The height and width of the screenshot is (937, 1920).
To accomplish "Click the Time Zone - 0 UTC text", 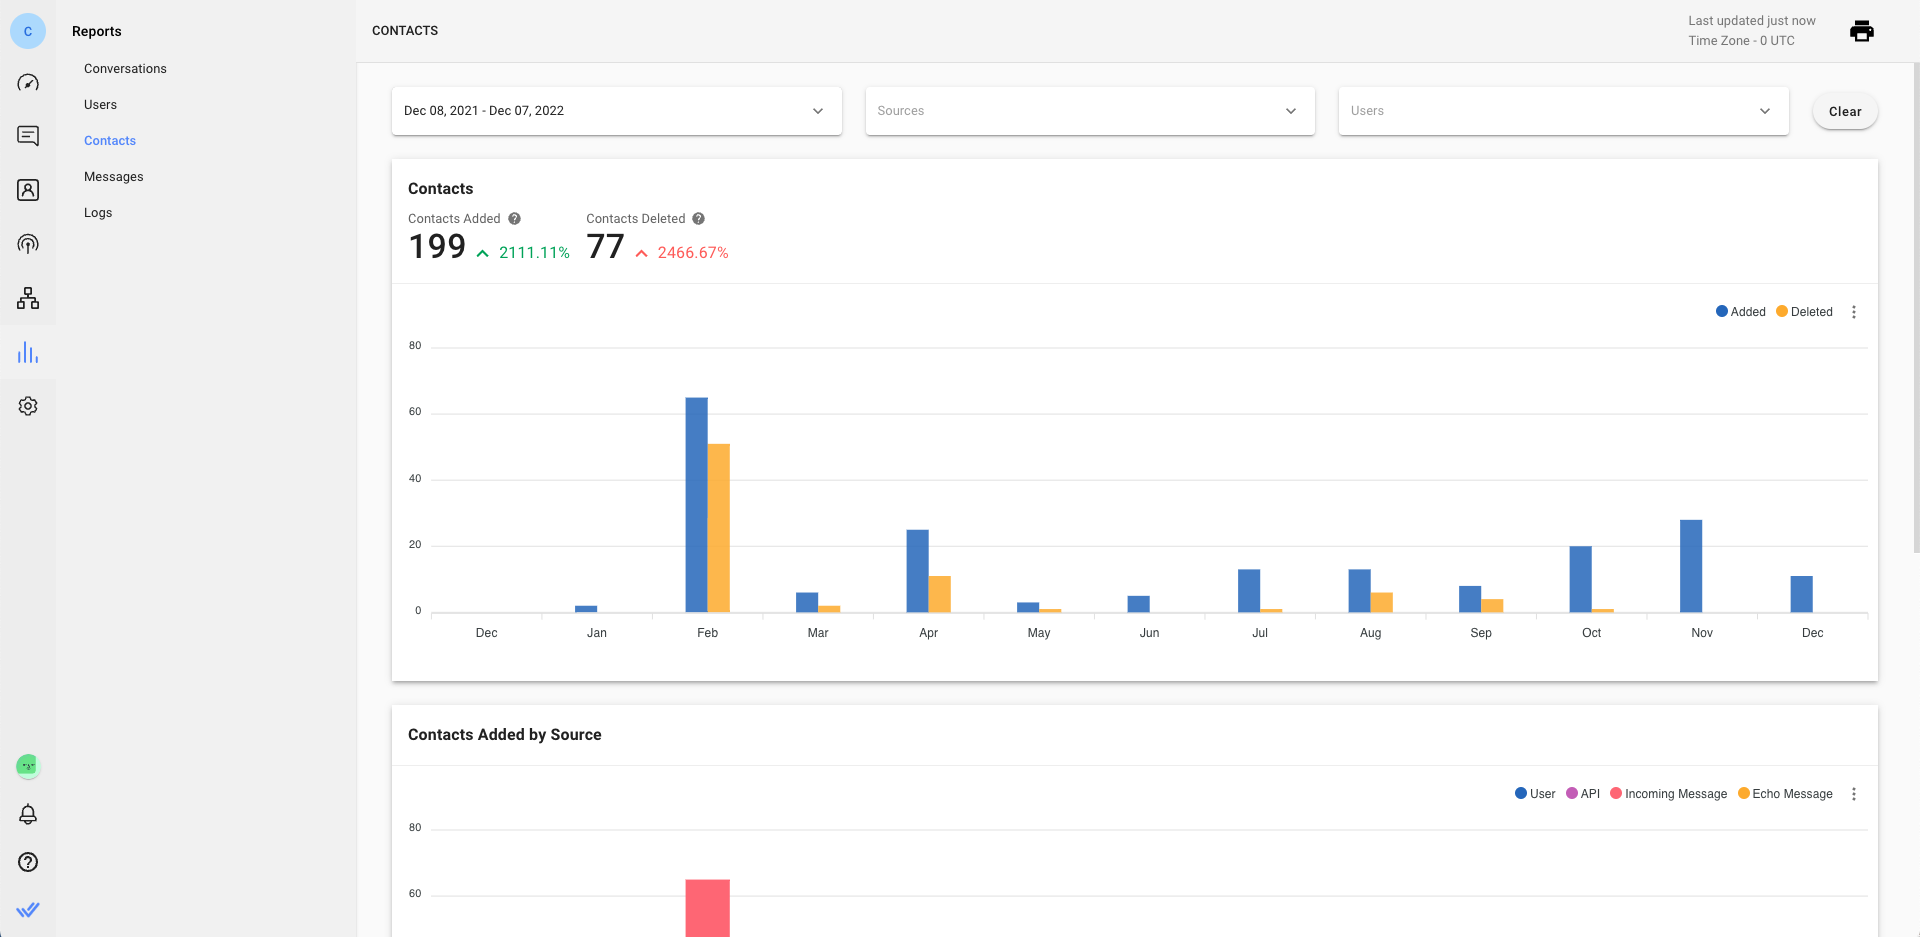I will pos(1741,41).
